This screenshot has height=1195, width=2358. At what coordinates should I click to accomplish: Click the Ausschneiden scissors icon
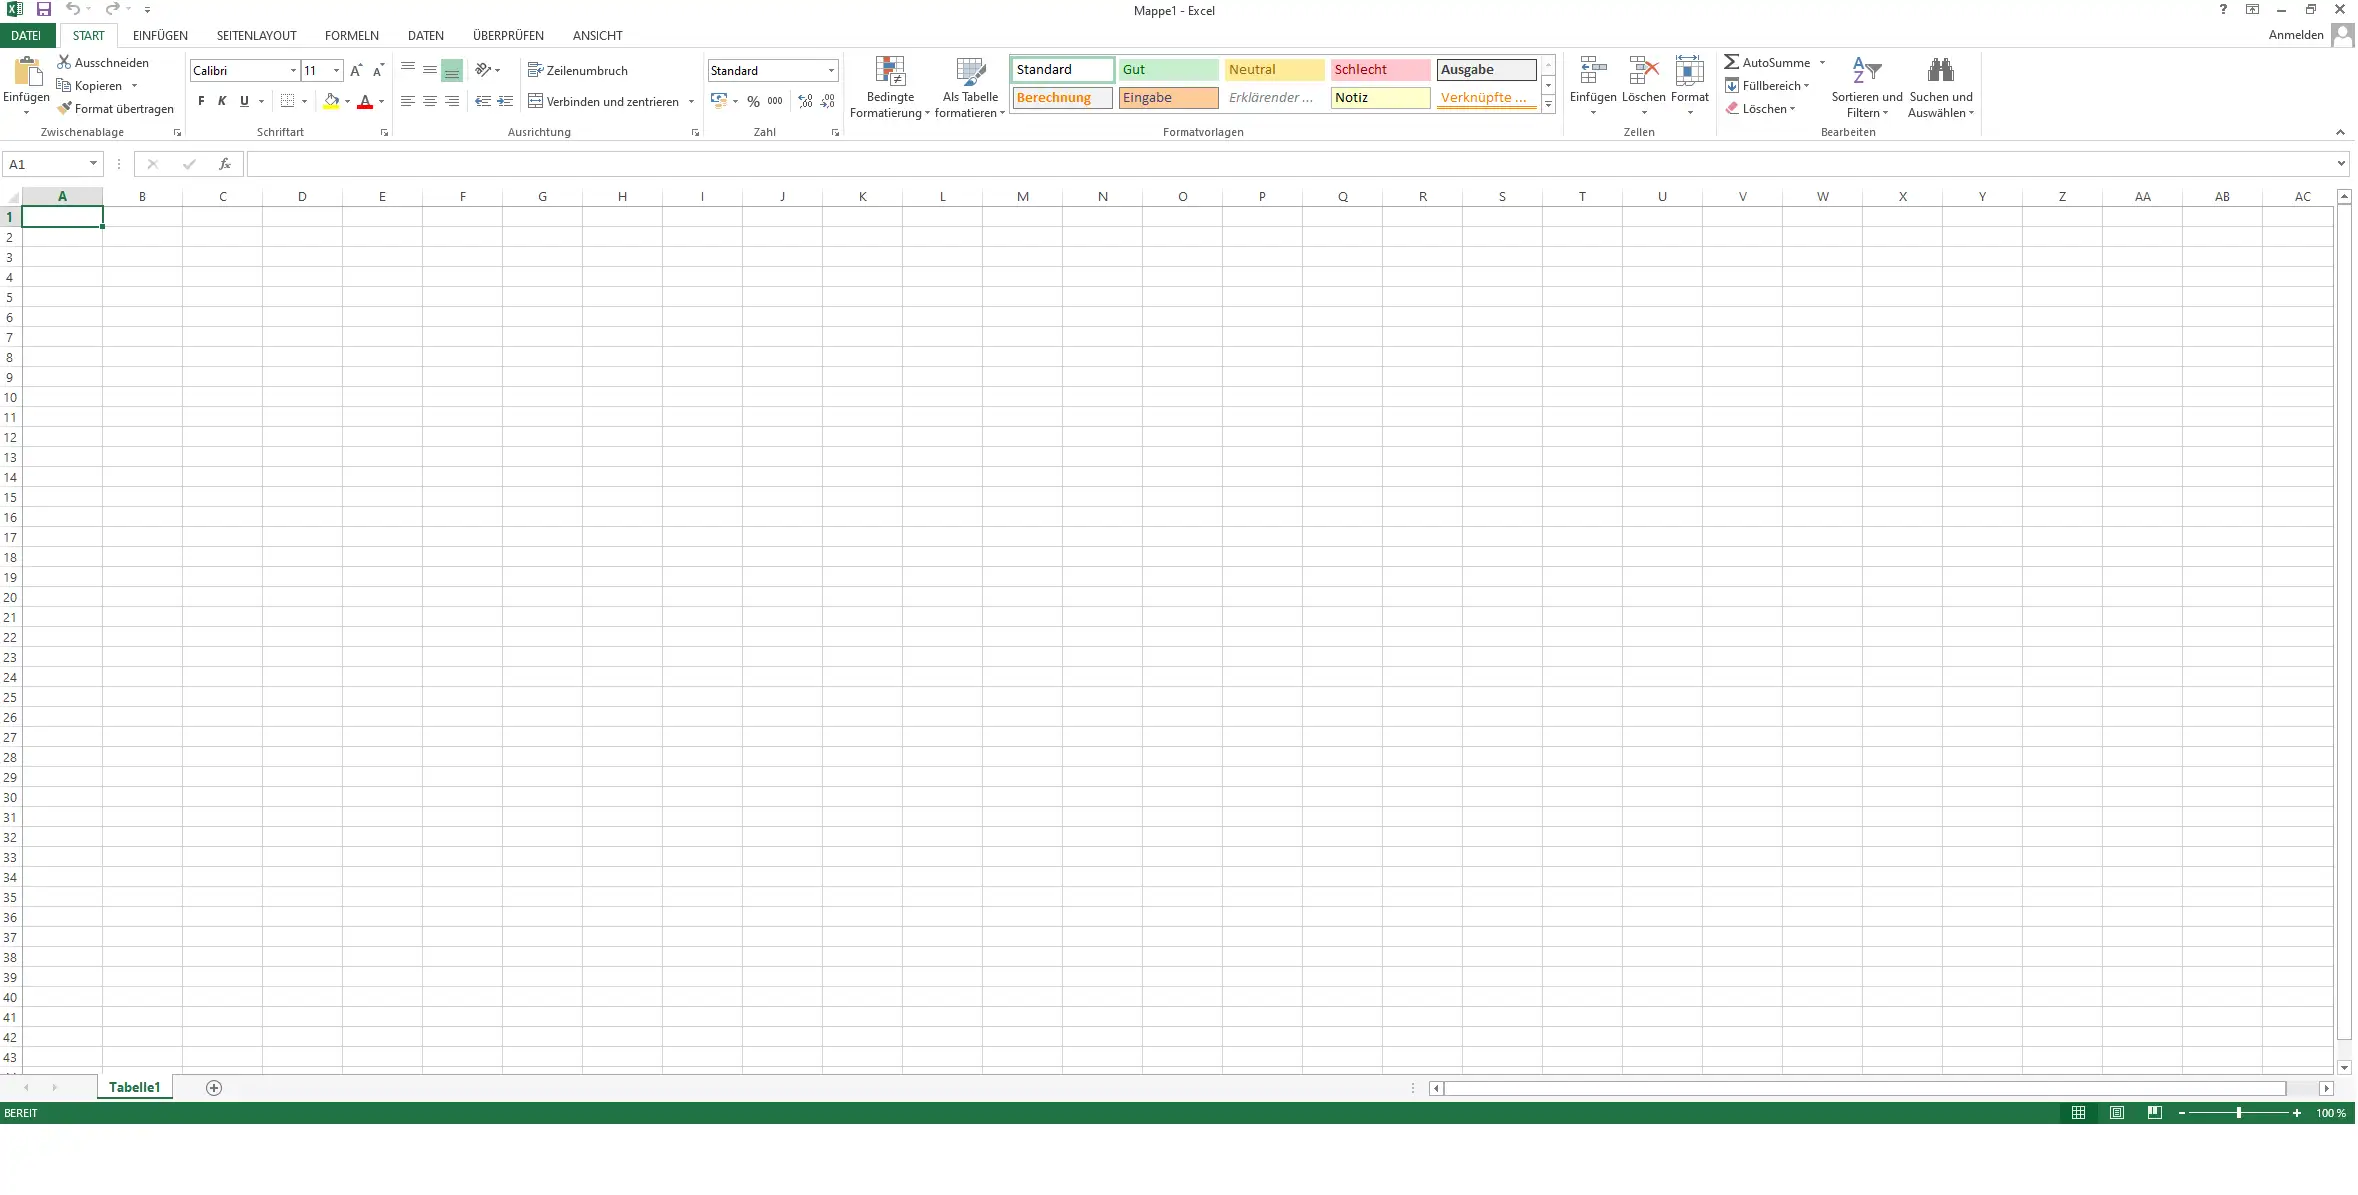click(x=64, y=62)
